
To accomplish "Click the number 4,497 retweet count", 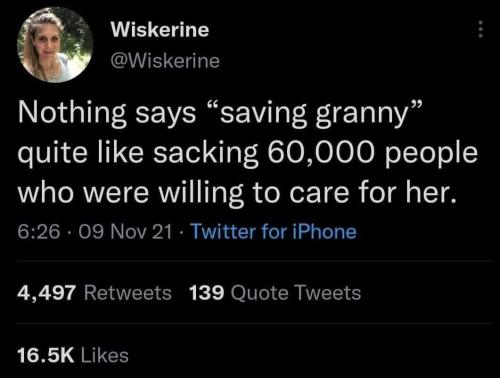I will [47, 293].
